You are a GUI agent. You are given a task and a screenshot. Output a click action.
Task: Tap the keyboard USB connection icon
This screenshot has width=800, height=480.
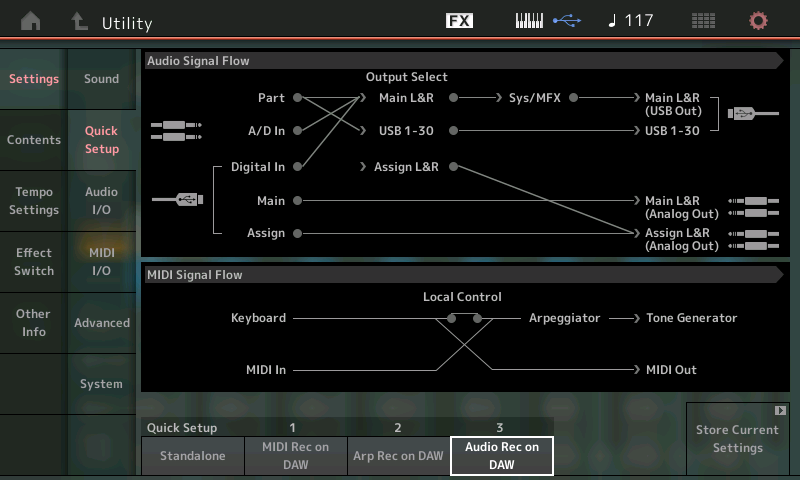(547, 21)
